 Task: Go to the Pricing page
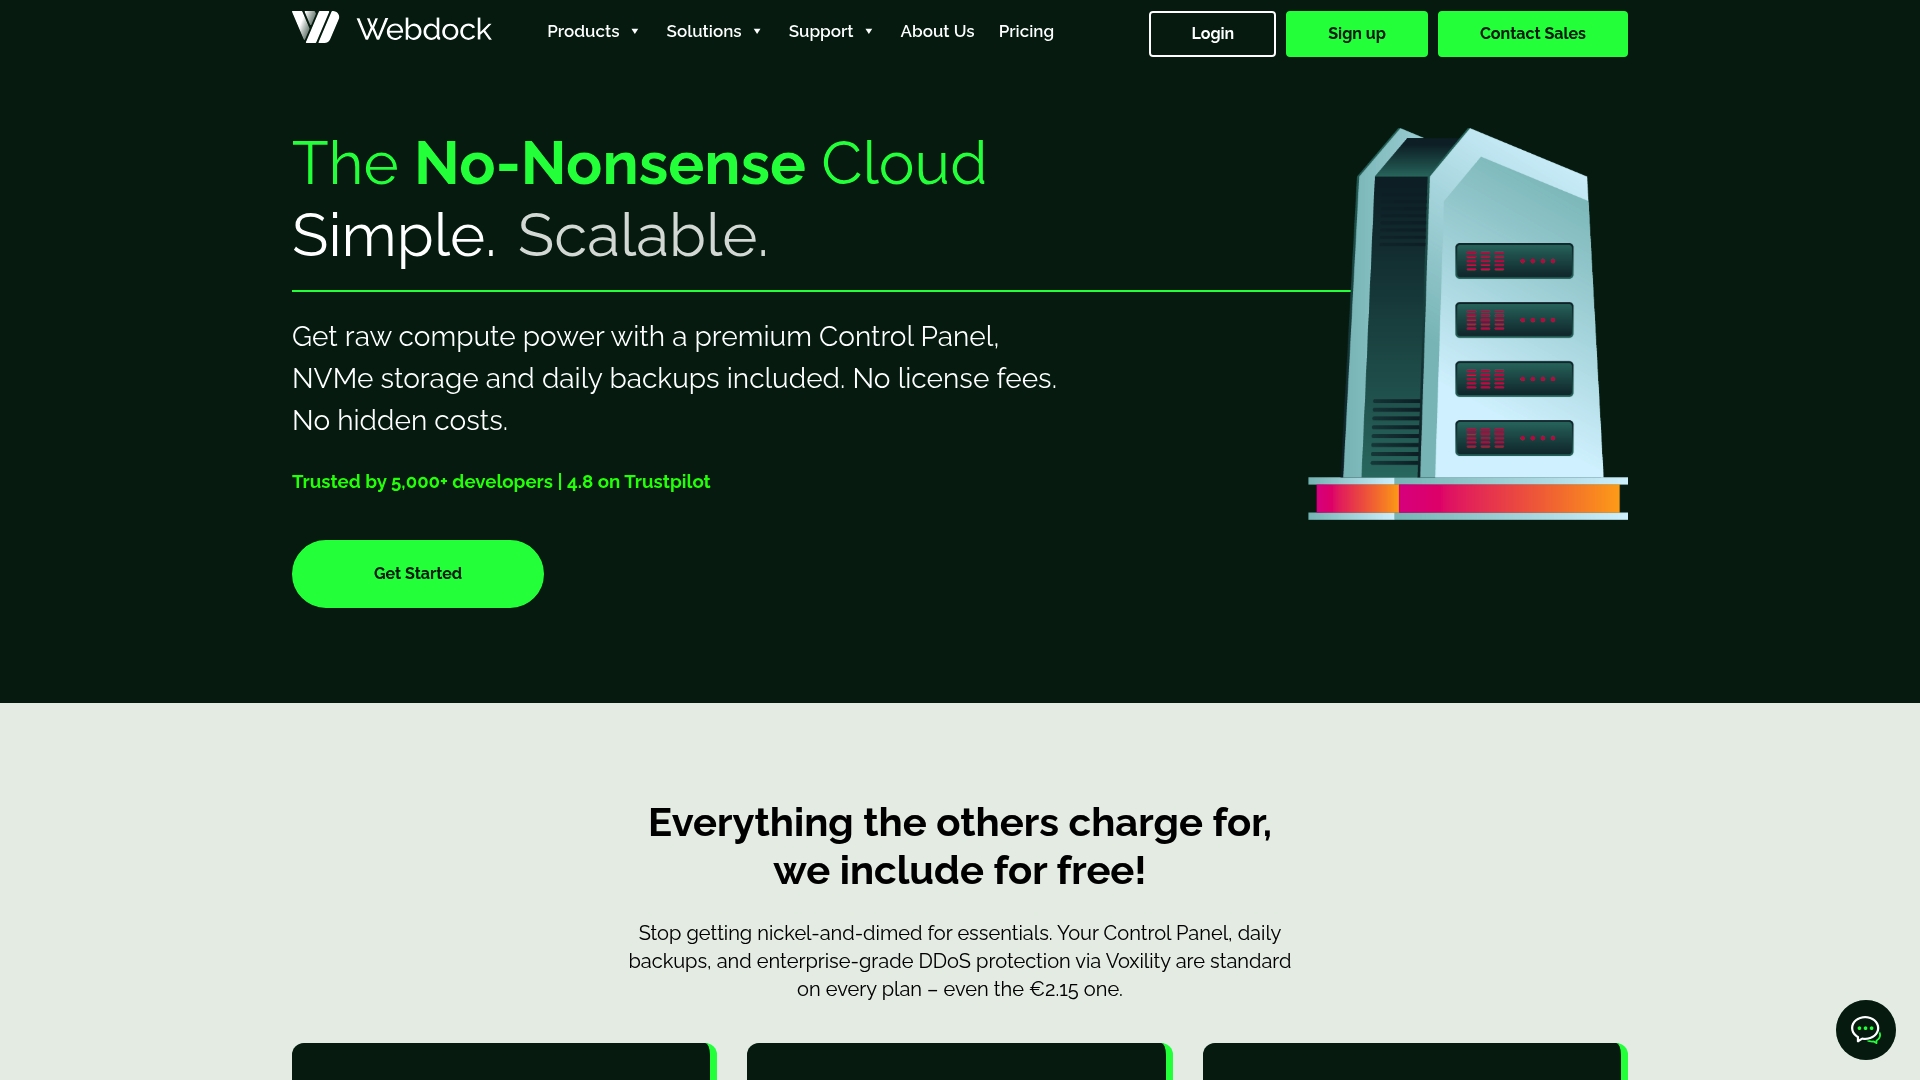[x=1026, y=32]
